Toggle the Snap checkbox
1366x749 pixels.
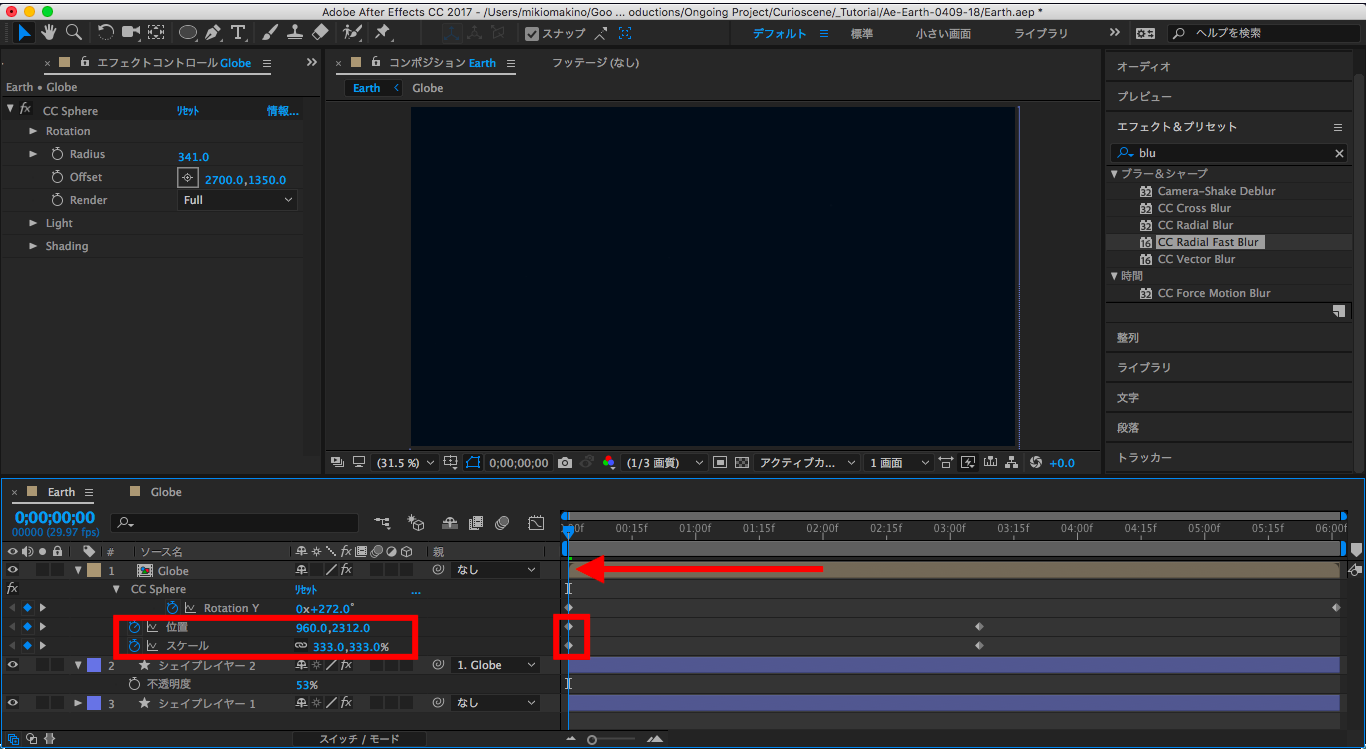pos(532,33)
